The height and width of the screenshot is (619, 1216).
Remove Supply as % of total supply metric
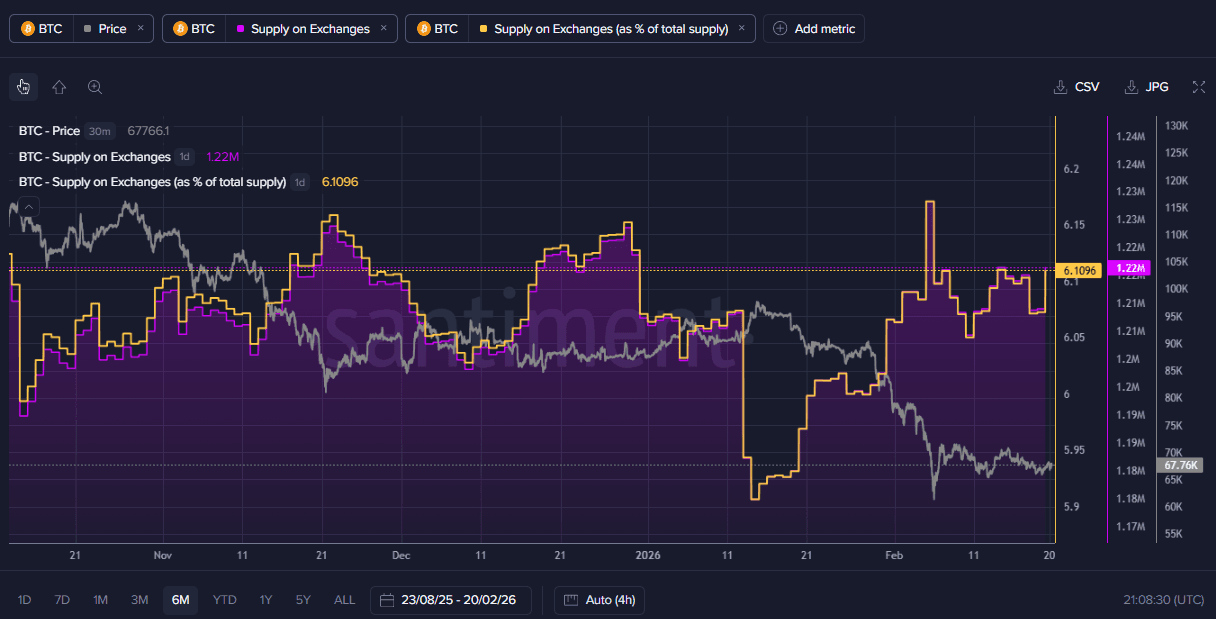[741, 29]
